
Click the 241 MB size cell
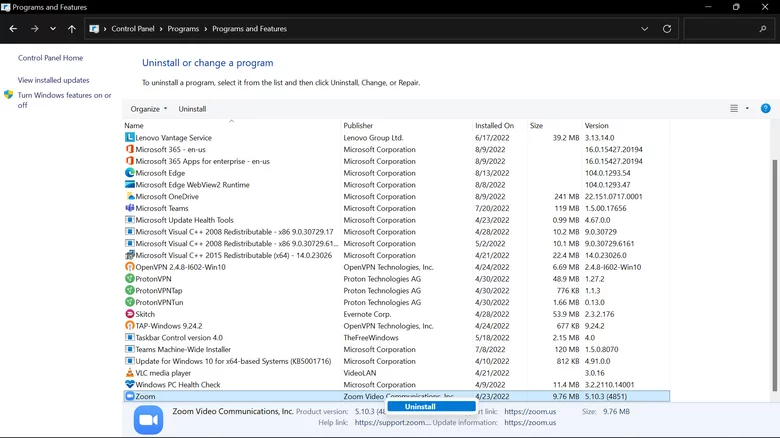(x=567, y=196)
